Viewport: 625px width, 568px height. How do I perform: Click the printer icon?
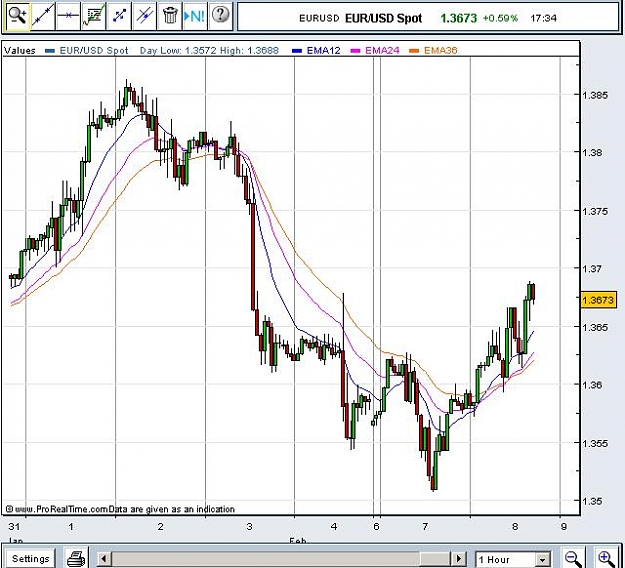click(x=76, y=558)
